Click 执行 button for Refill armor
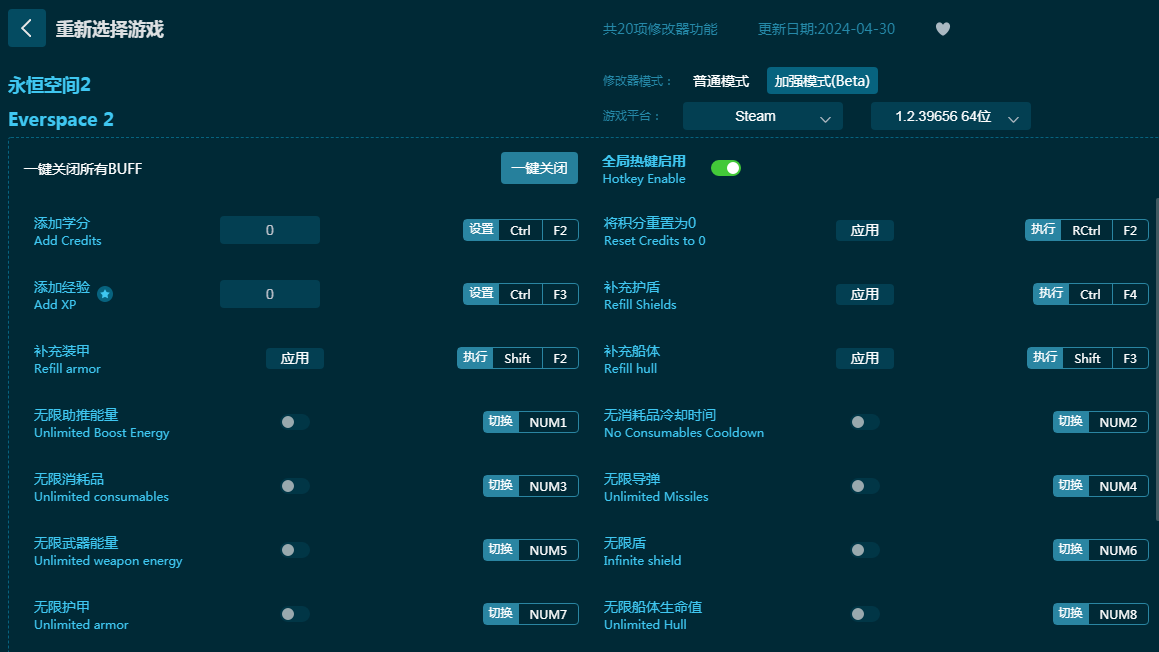The height and width of the screenshot is (652, 1159). pyautogui.click(x=475, y=359)
